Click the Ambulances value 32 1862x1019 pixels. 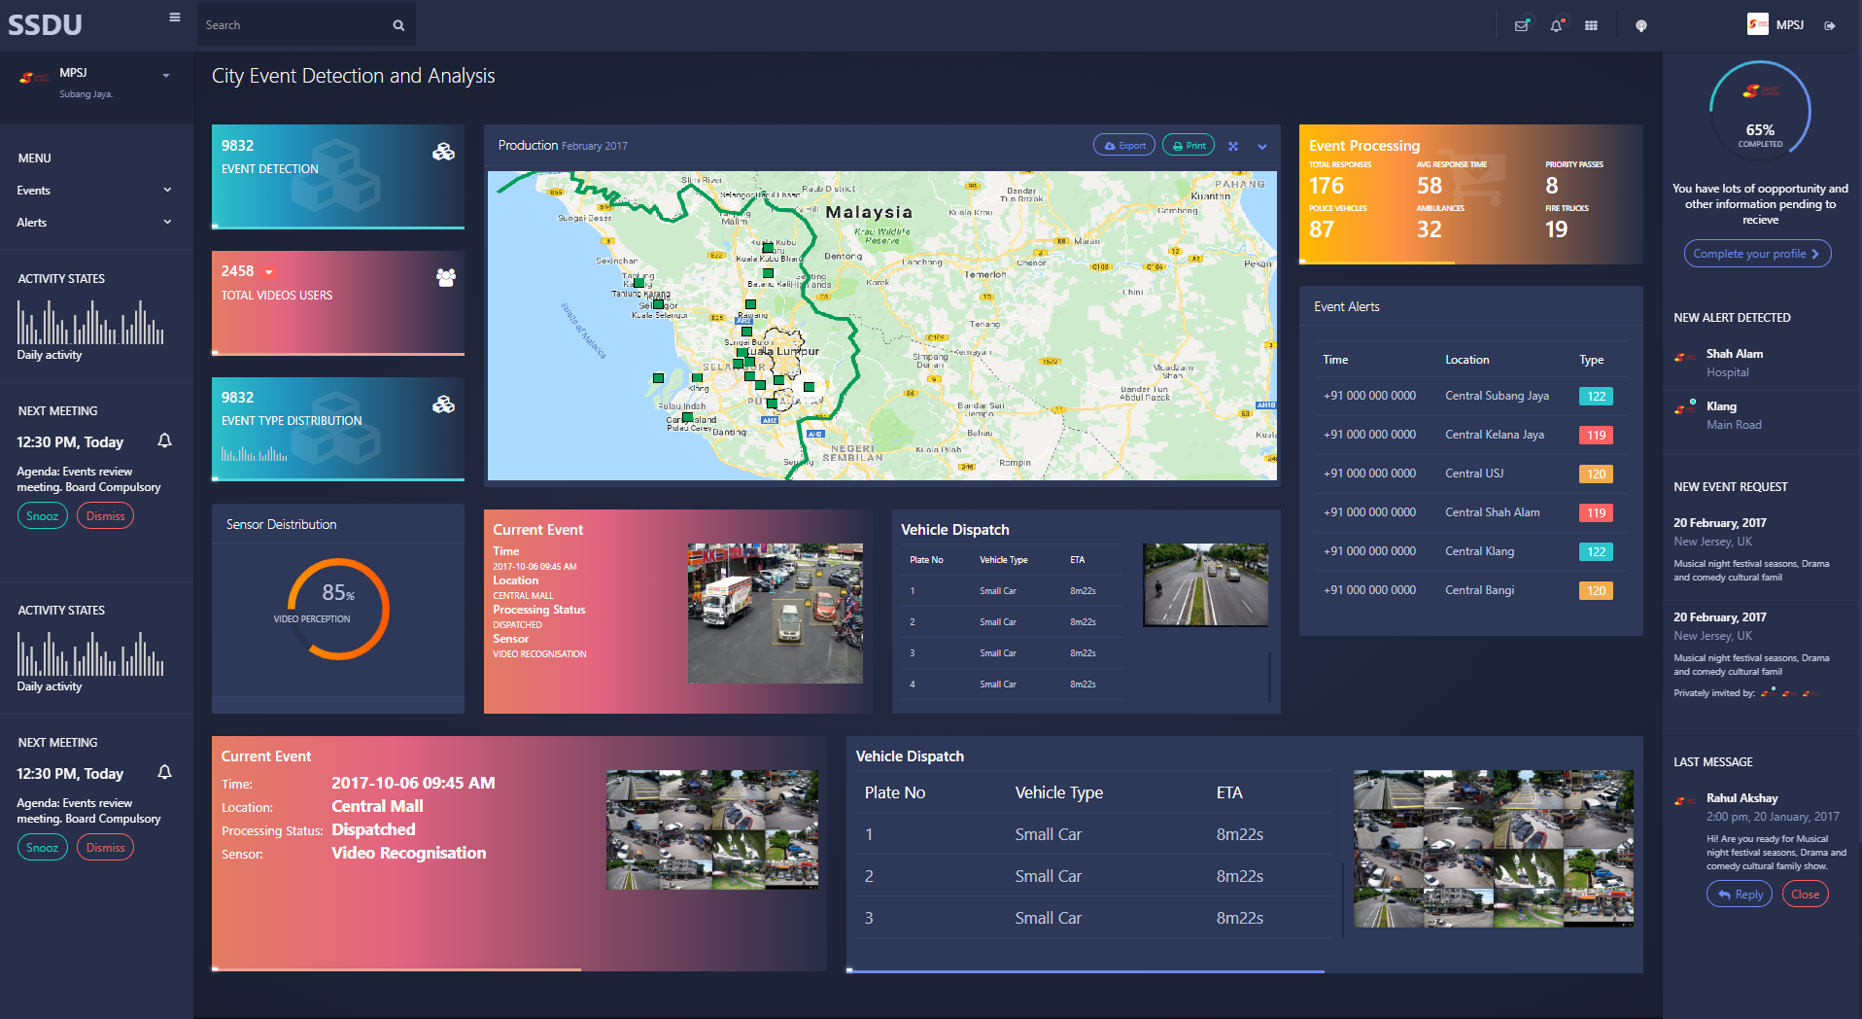[x=1429, y=230]
